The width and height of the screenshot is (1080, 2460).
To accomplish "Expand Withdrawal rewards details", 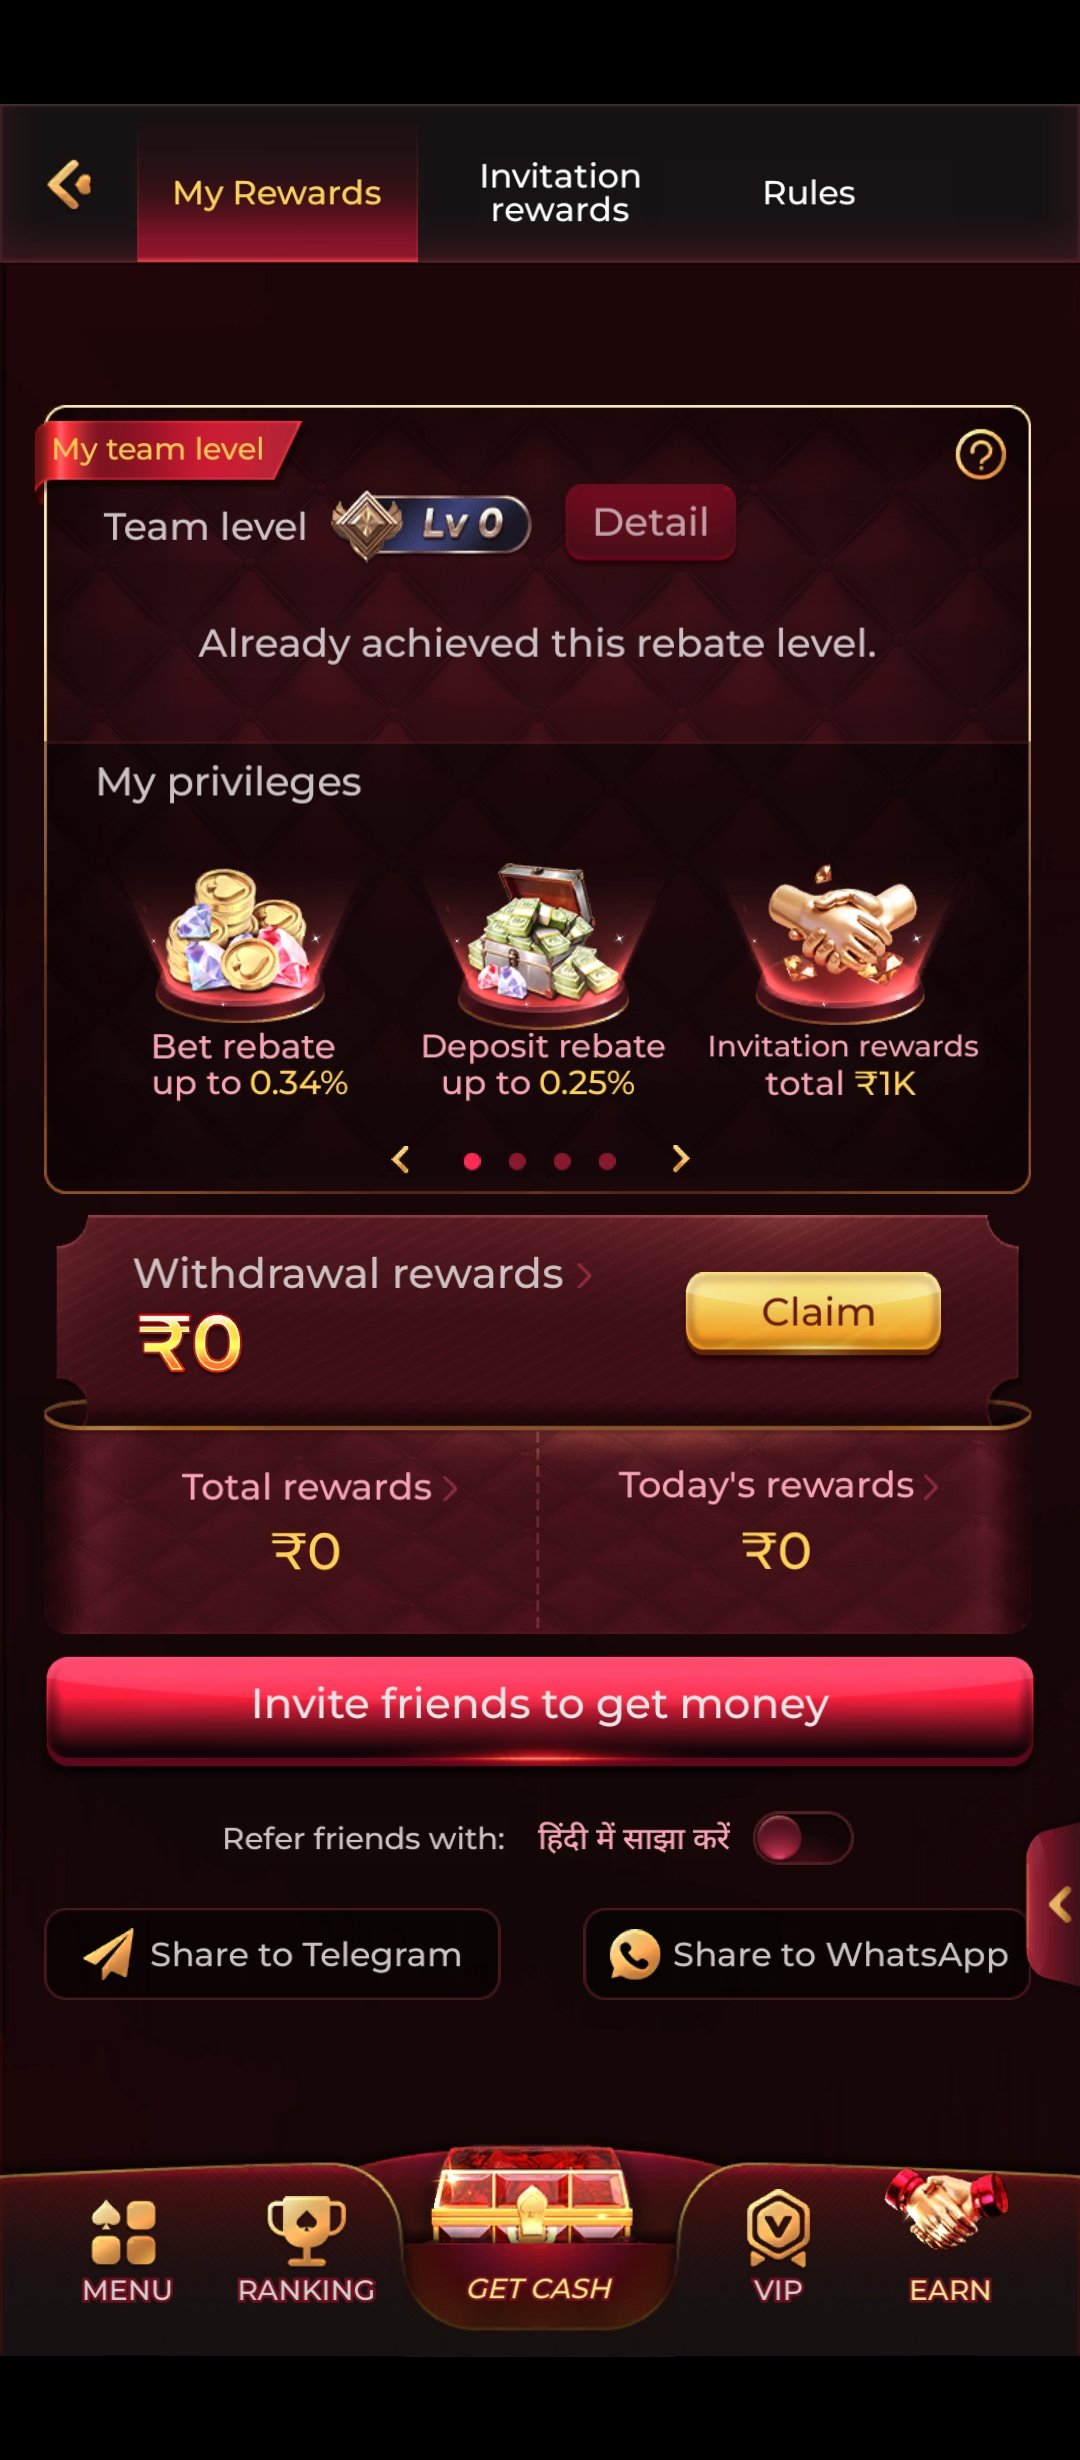I will [x=362, y=1274].
